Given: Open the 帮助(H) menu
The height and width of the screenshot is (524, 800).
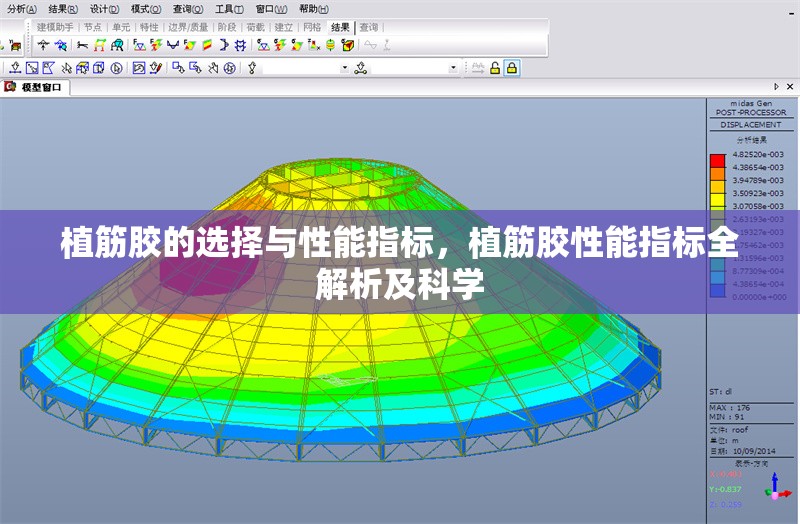Looking at the screenshot, I should click(x=313, y=8).
